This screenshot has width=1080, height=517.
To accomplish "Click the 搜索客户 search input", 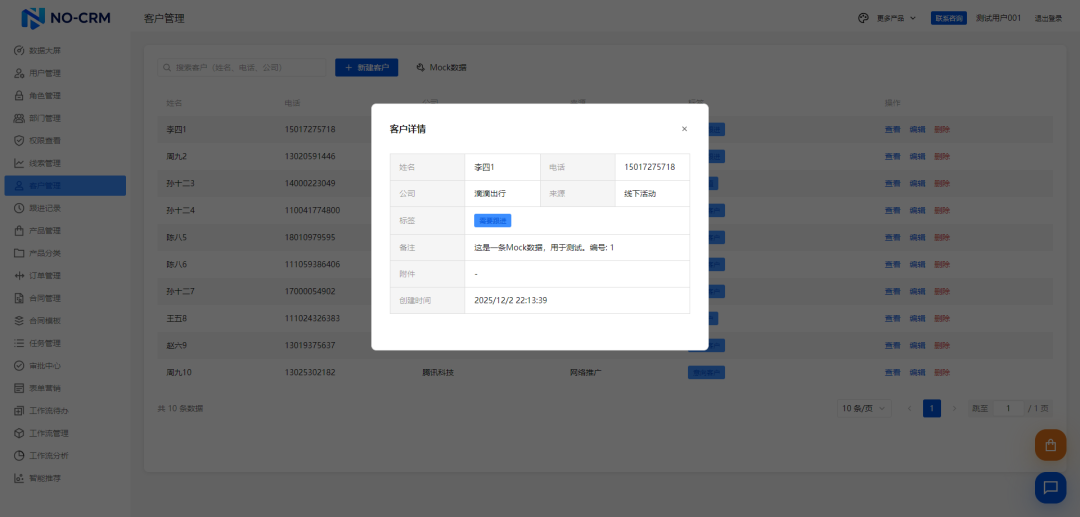I will coord(242,67).
